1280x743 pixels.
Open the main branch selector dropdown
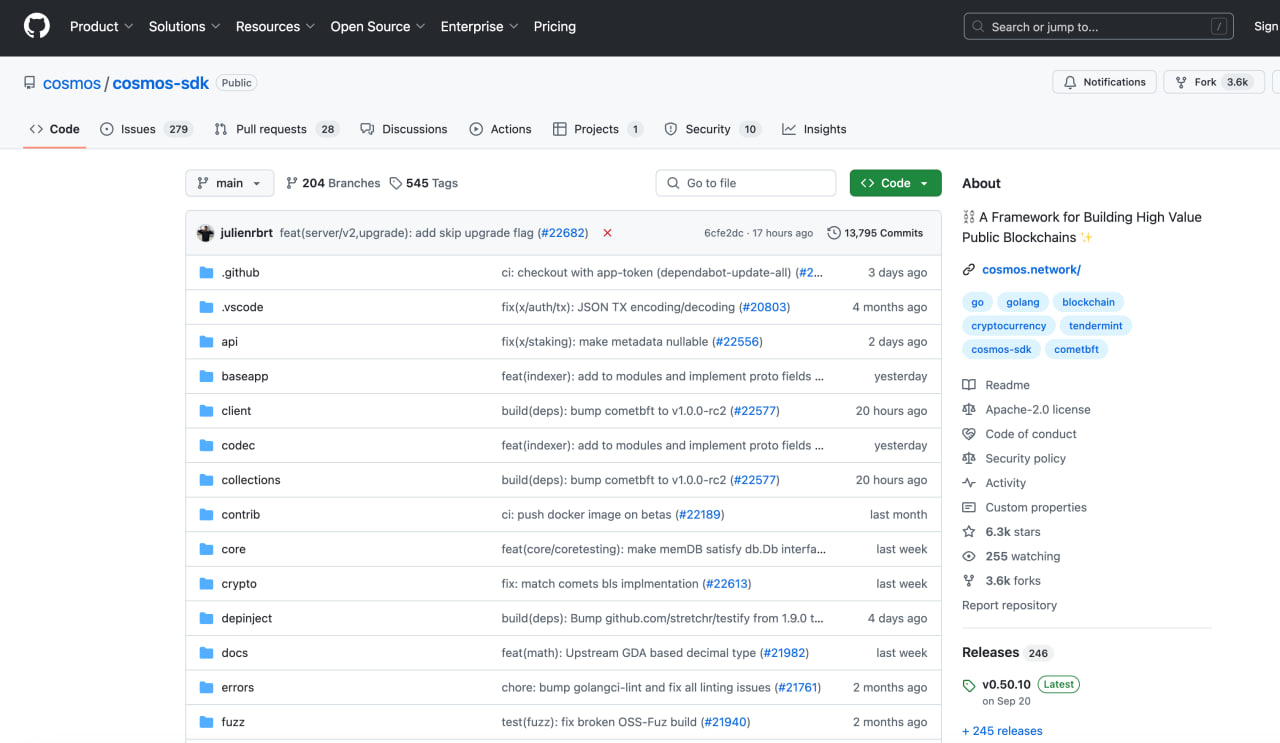229,183
